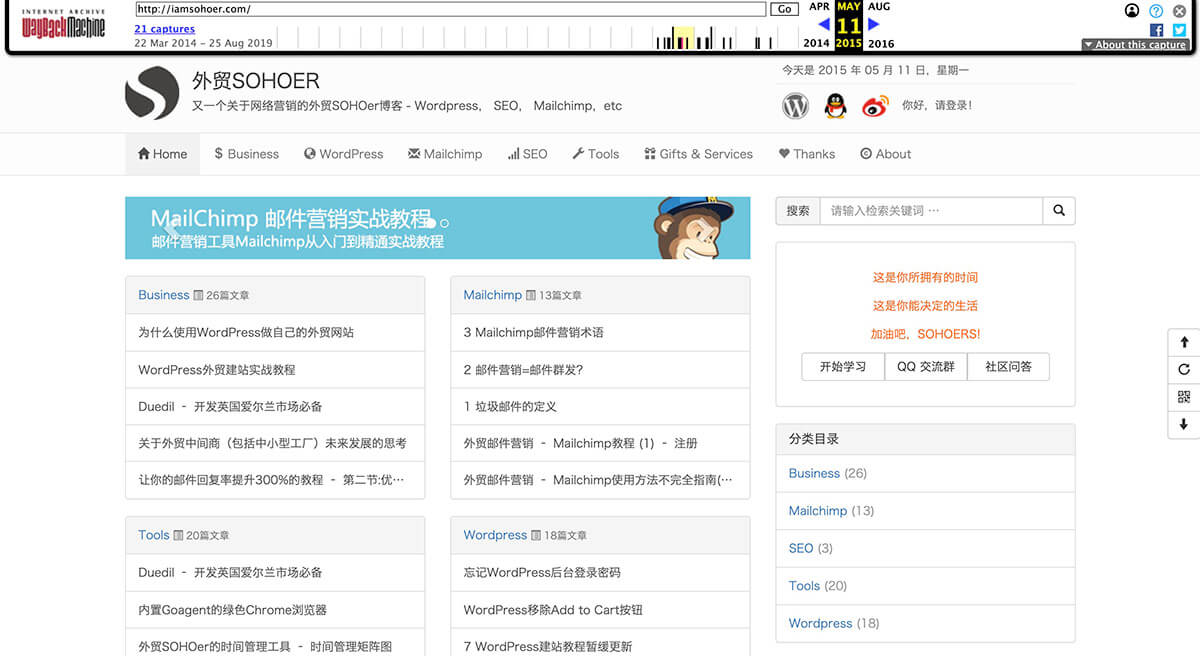The width and height of the screenshot is (1200, 656).
Task: Click the keyword search input field
Action: 931,211
